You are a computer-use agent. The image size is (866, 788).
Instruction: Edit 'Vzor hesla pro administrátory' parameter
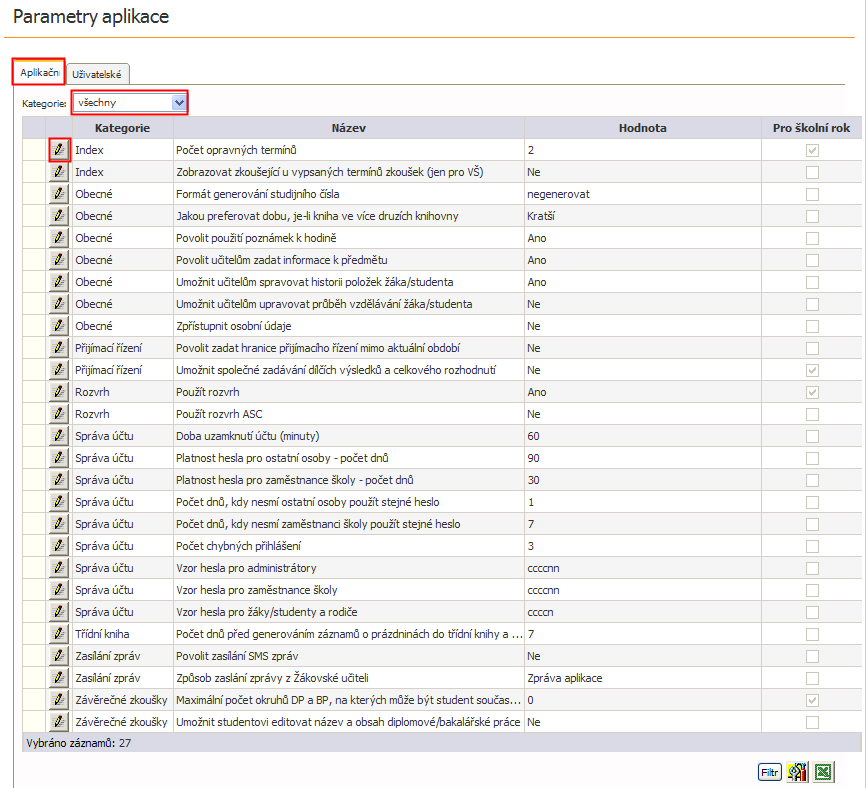(x=59, y=568)
